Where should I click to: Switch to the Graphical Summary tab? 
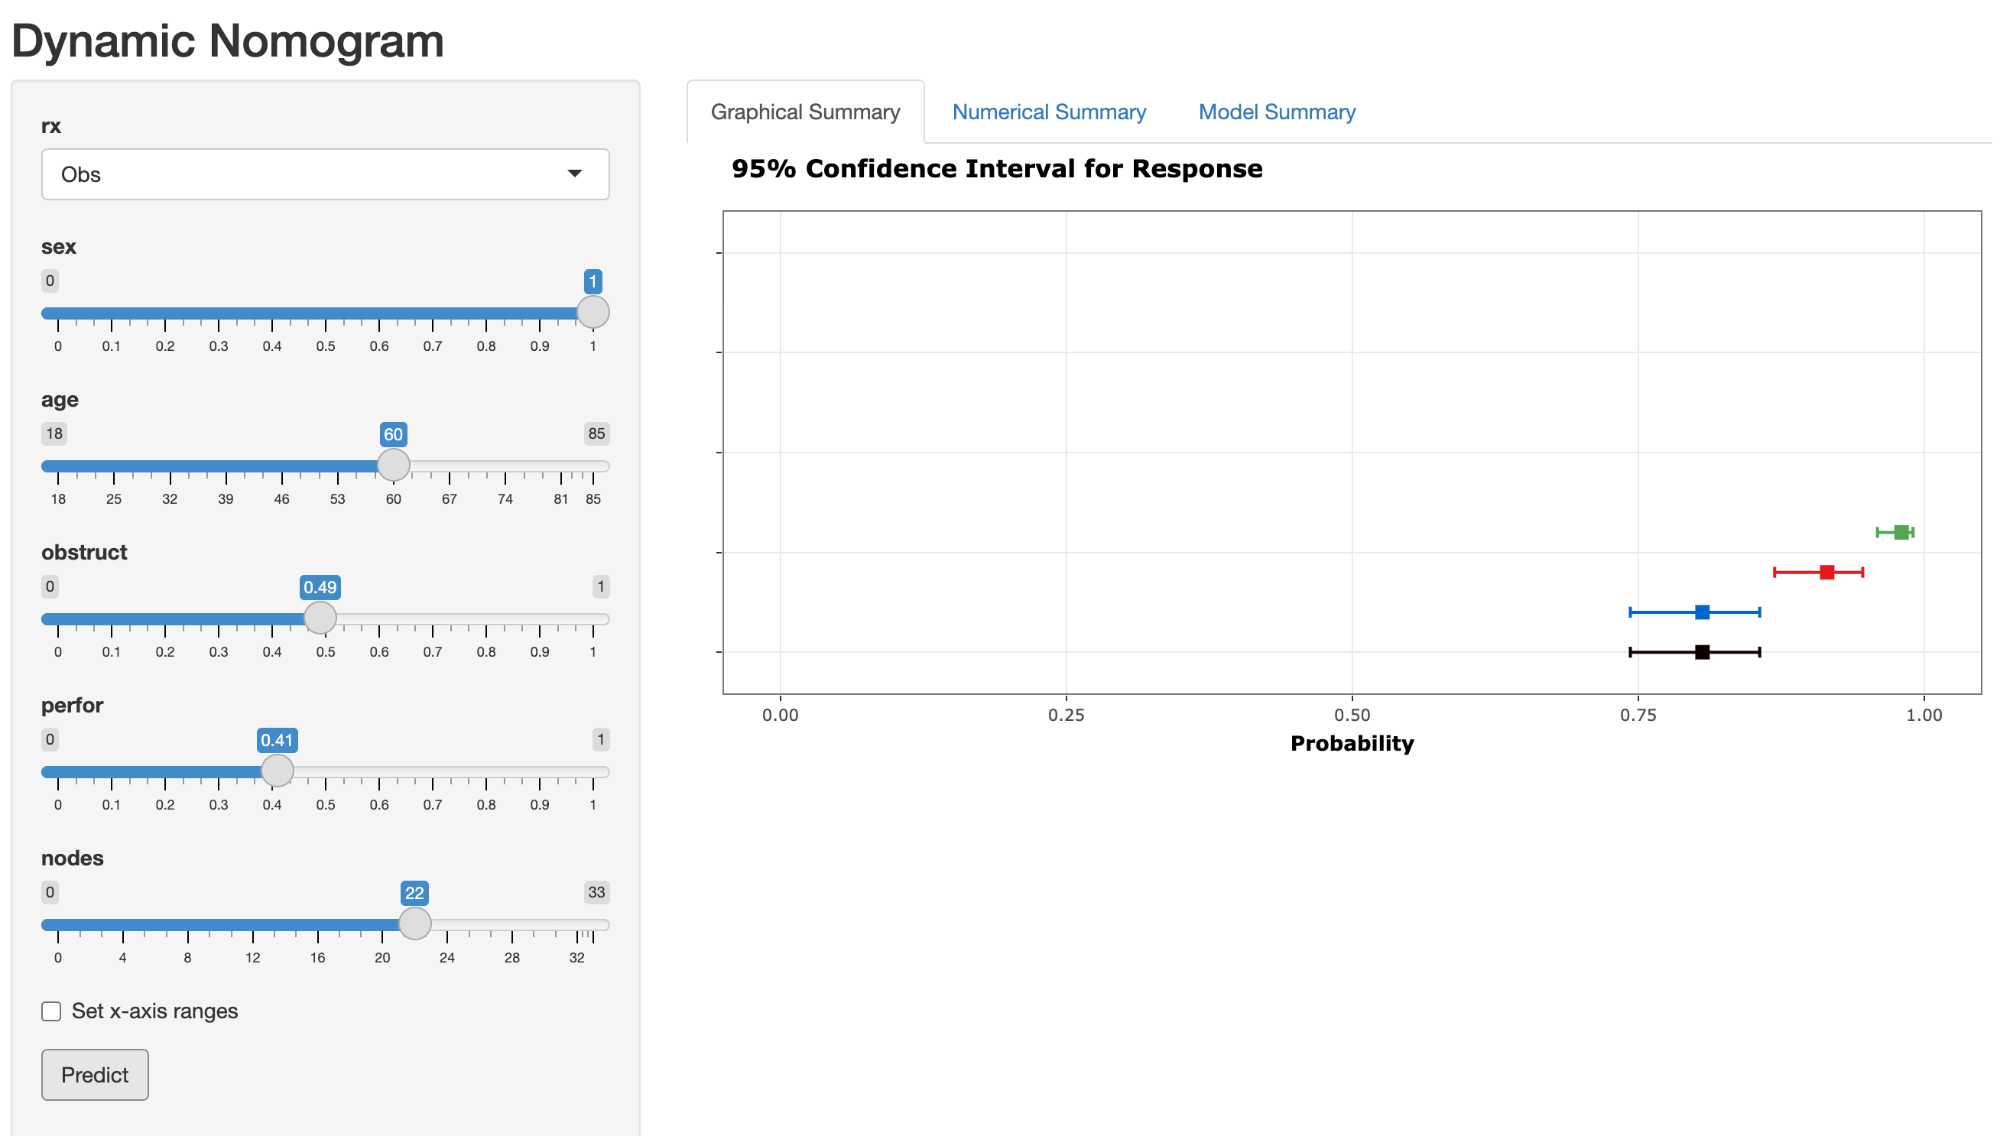[805, 112]
